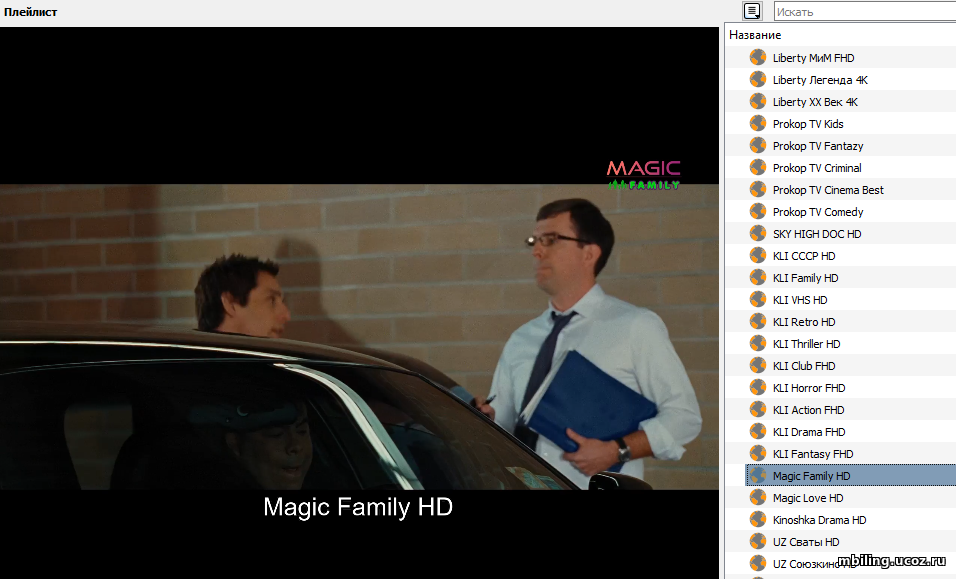Screen dimensions: 956x579
Task: Click the globe icon for Liberty XX Век 4K
Action: coord(758,101)
